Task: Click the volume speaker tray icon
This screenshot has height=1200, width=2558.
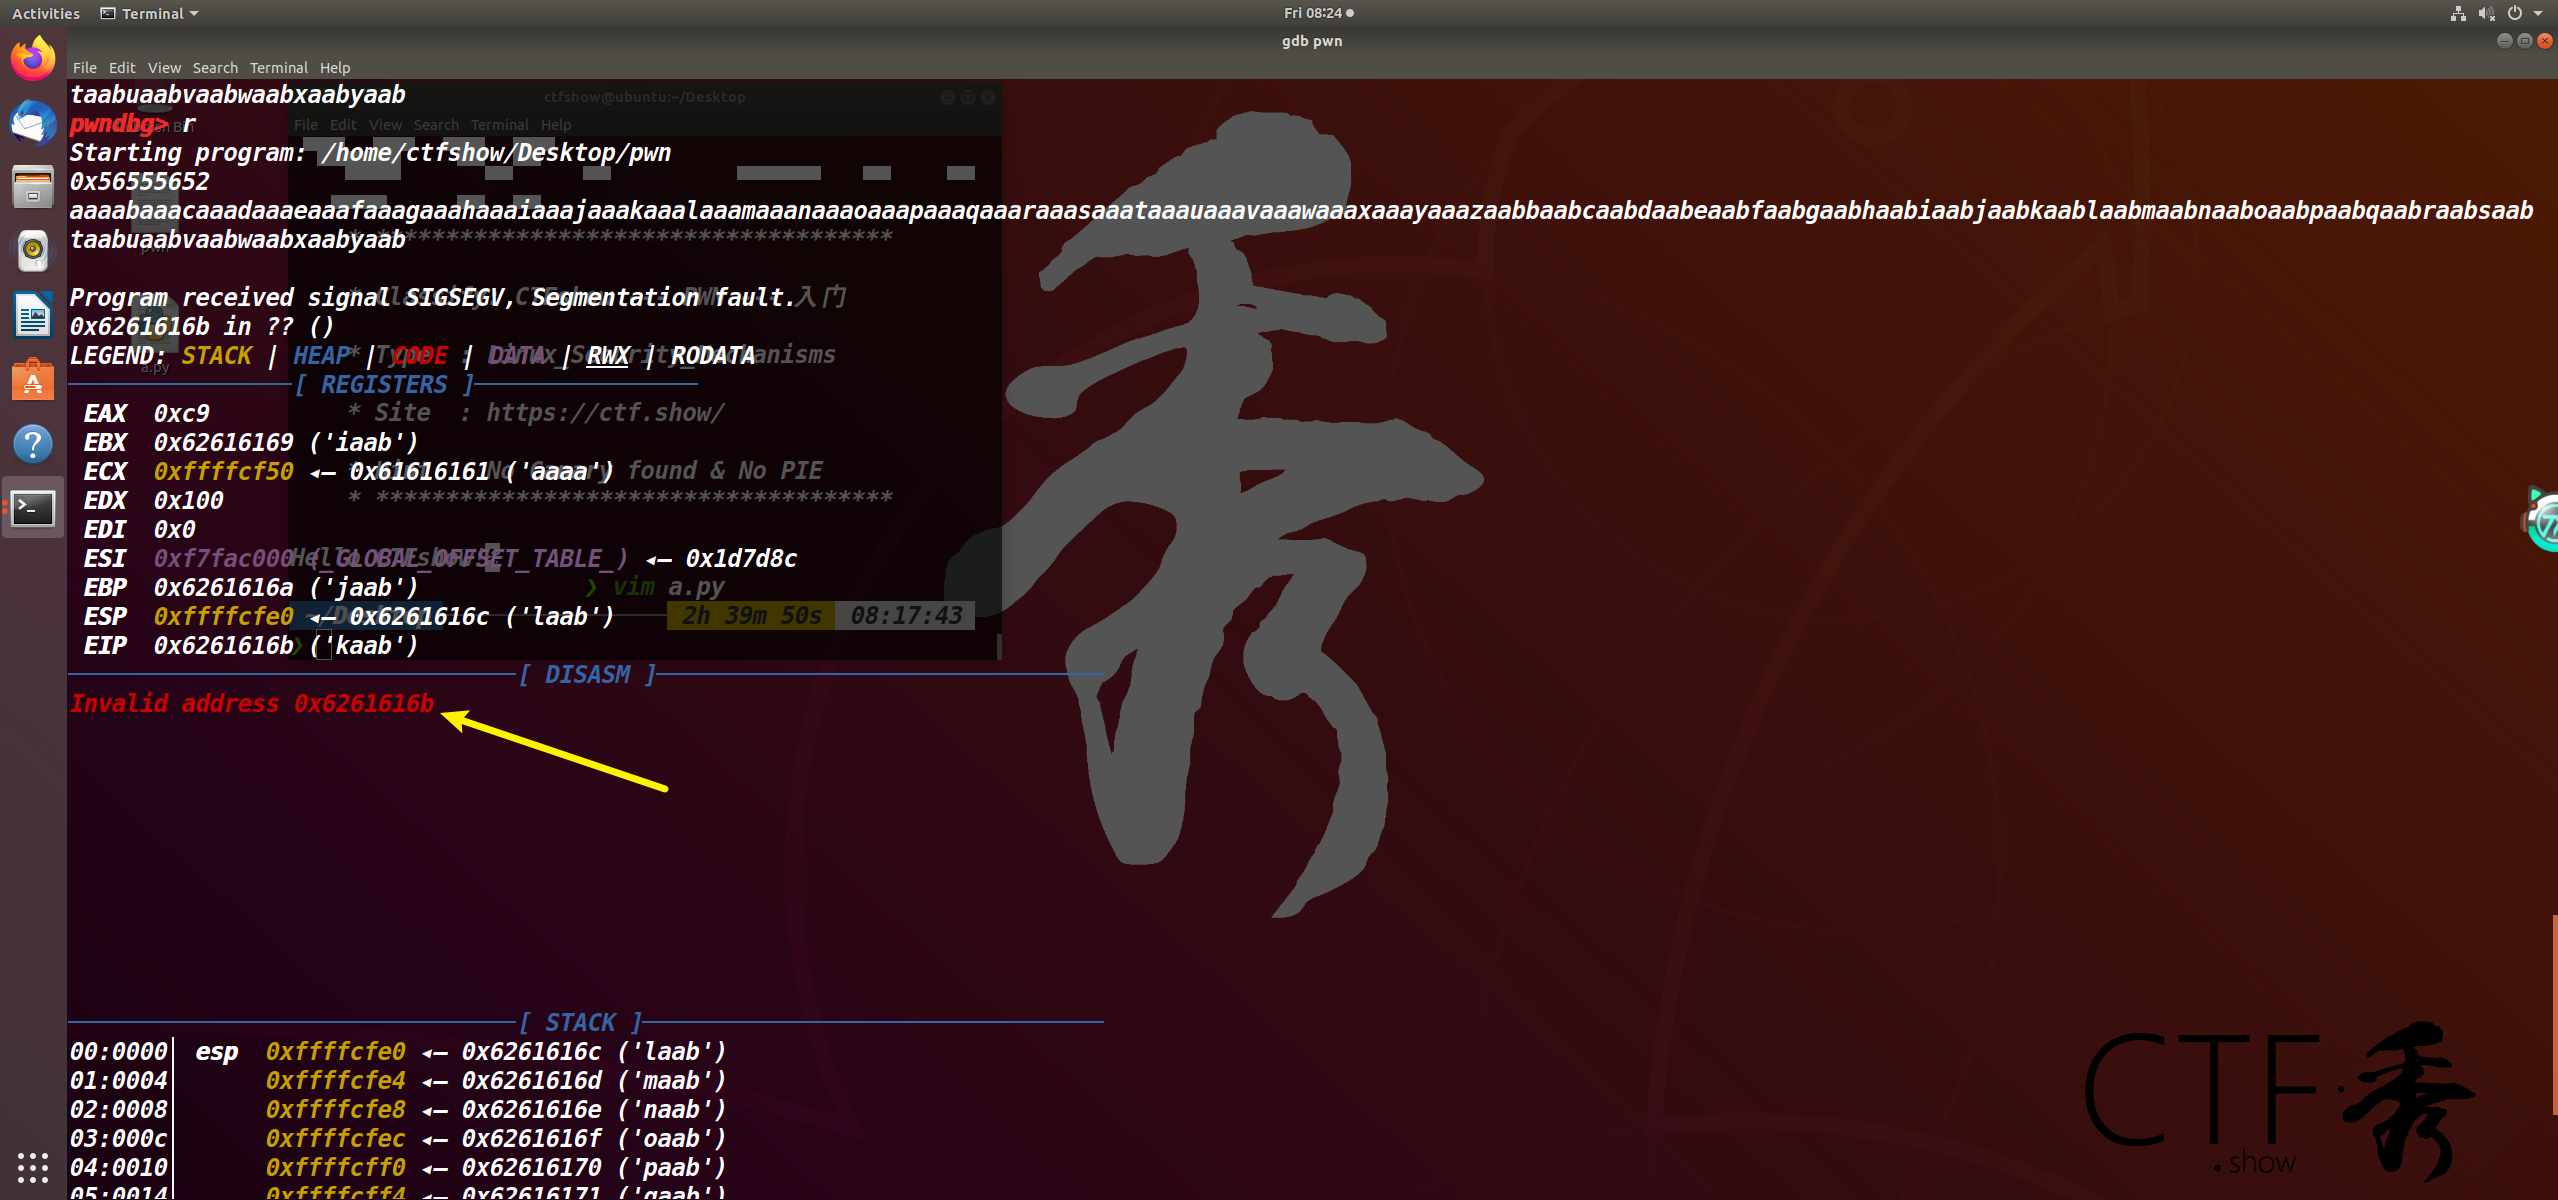Action: click(2486, 13)
